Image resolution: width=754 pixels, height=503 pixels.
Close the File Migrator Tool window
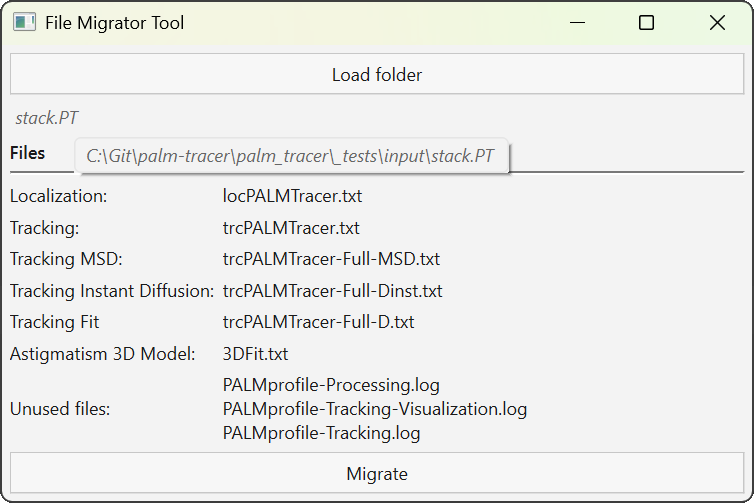pos(717,23)
